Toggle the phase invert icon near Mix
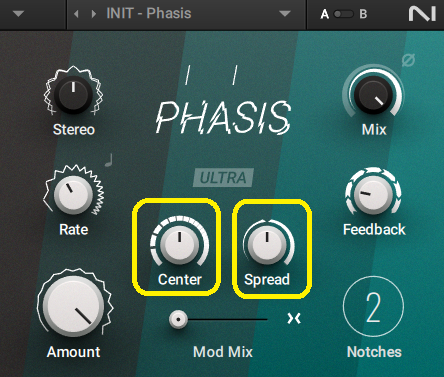 [408, 61]
